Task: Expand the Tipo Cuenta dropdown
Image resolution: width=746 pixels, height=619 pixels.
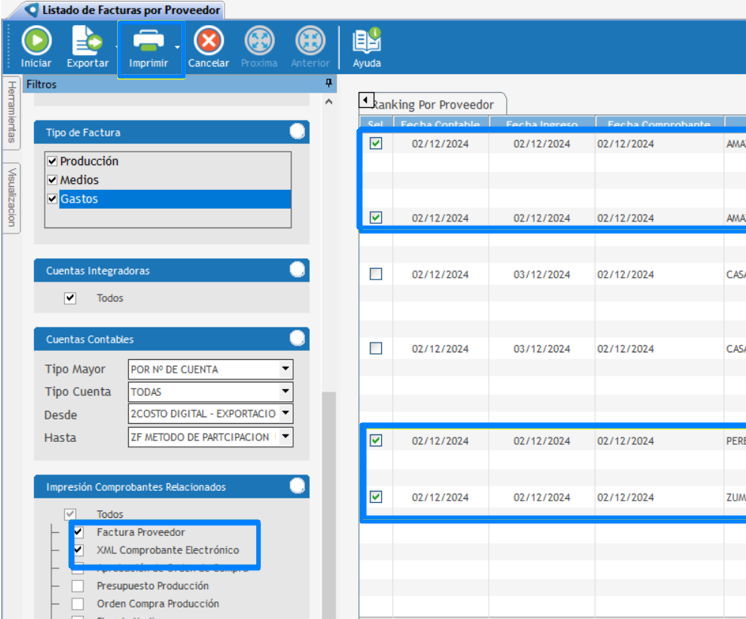Action: [x=285, y=392]
